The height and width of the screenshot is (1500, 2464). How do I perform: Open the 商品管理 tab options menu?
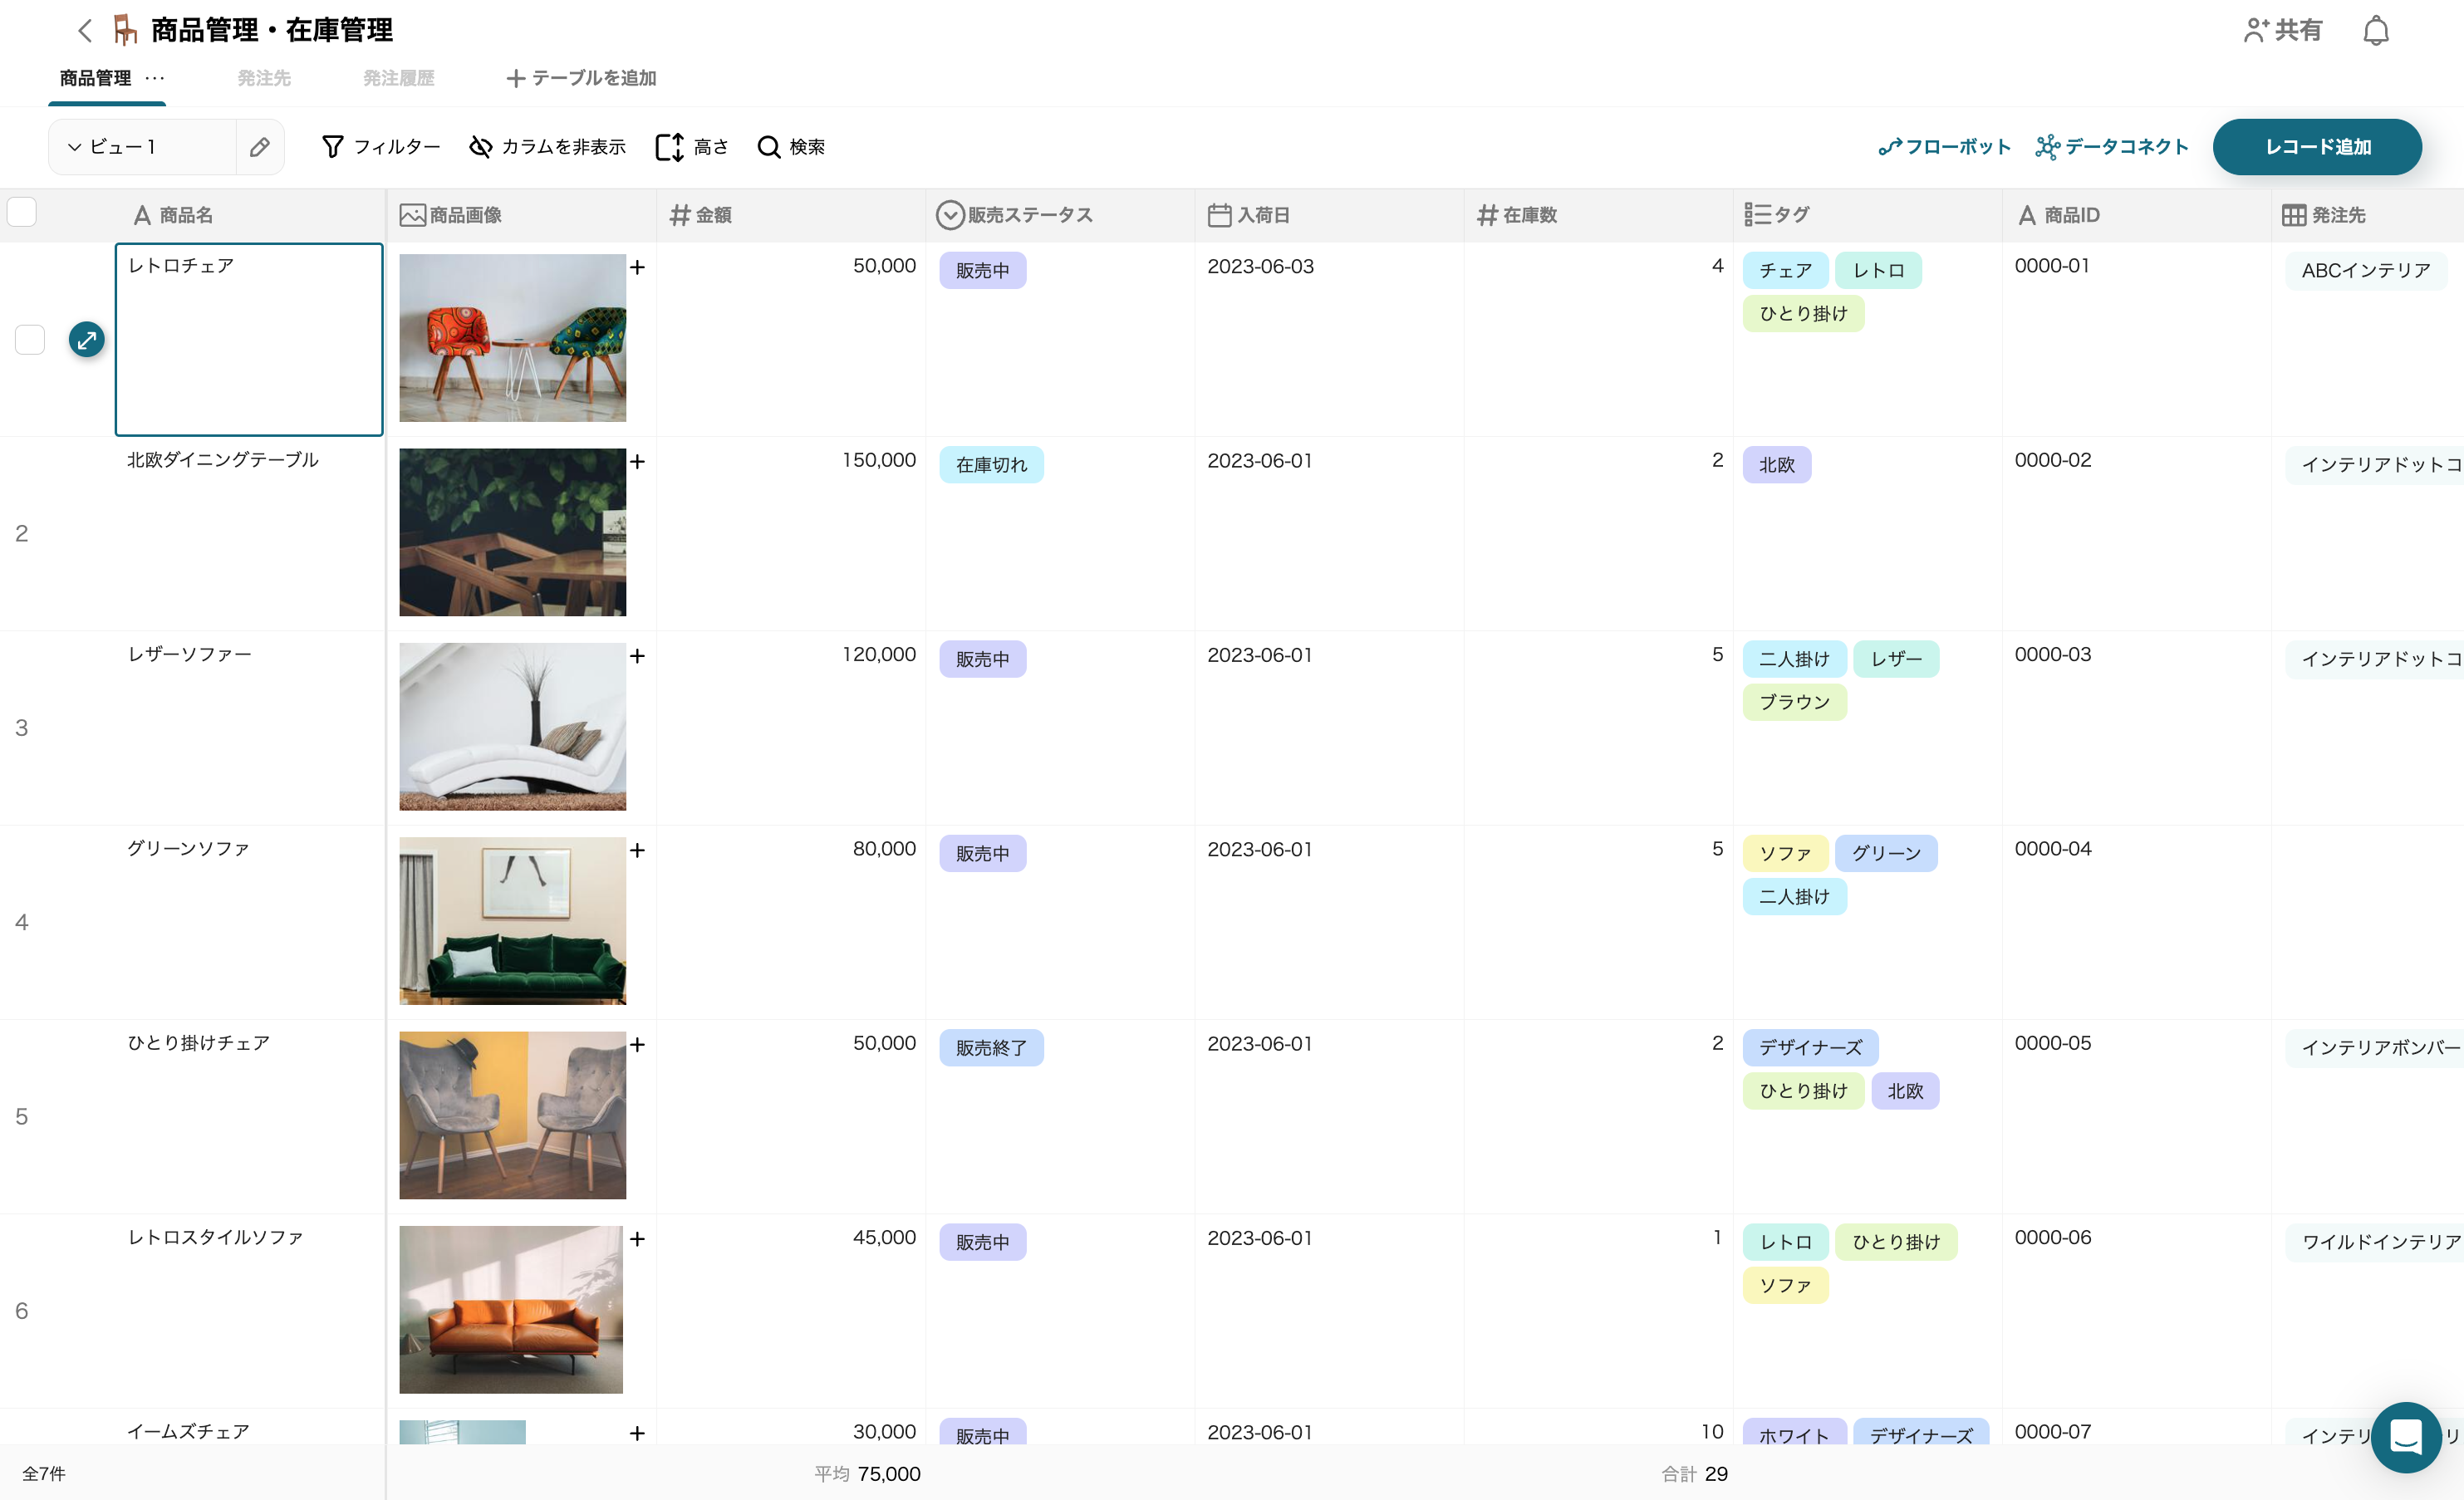point(154,78)
